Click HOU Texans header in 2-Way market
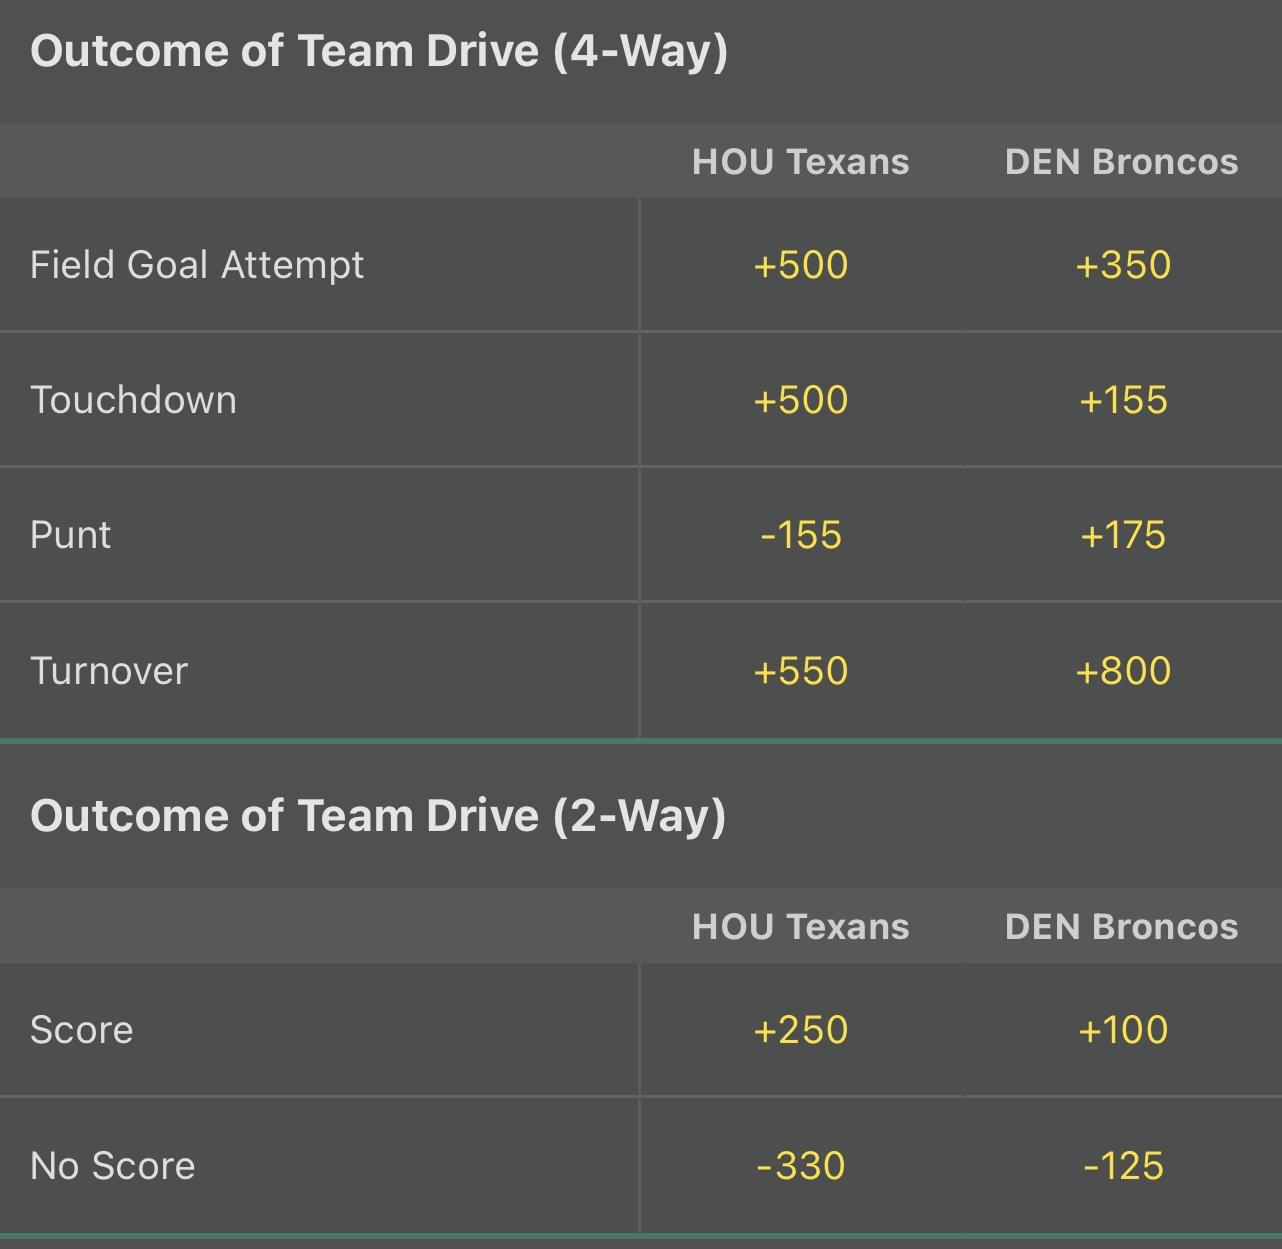 800,927
